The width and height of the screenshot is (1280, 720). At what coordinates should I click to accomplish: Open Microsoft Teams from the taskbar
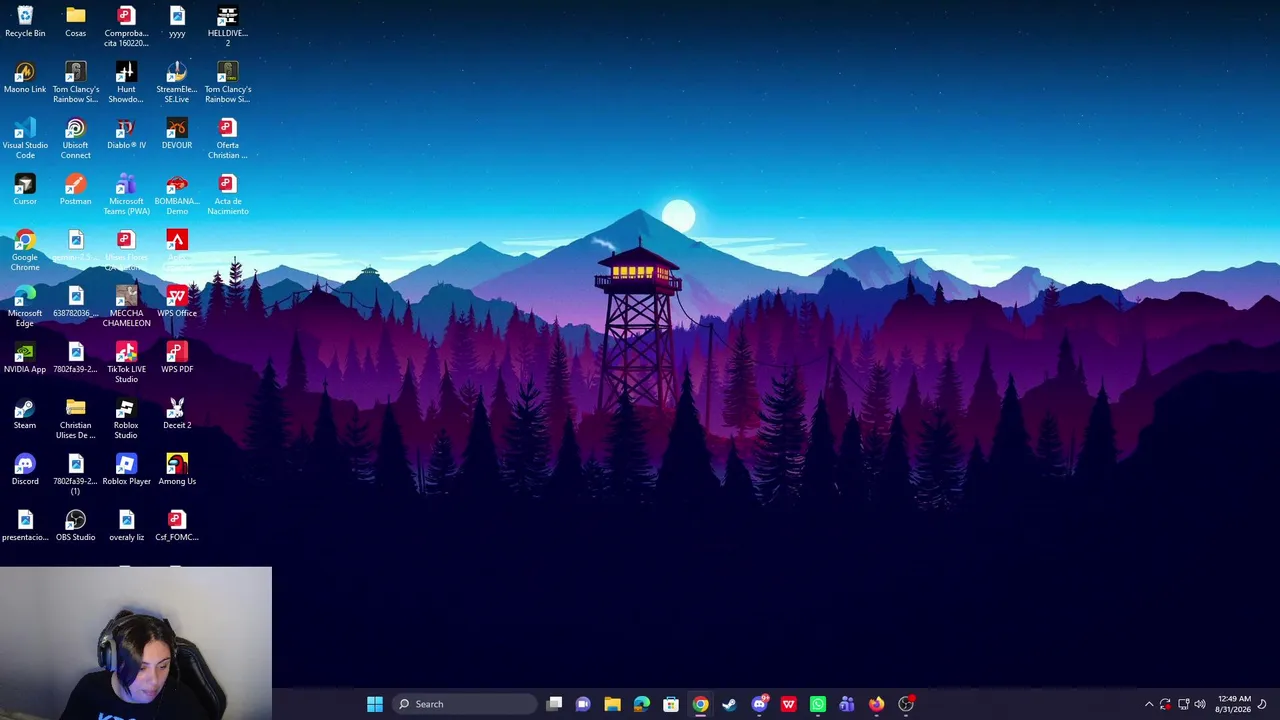click(x=847, y=704)
